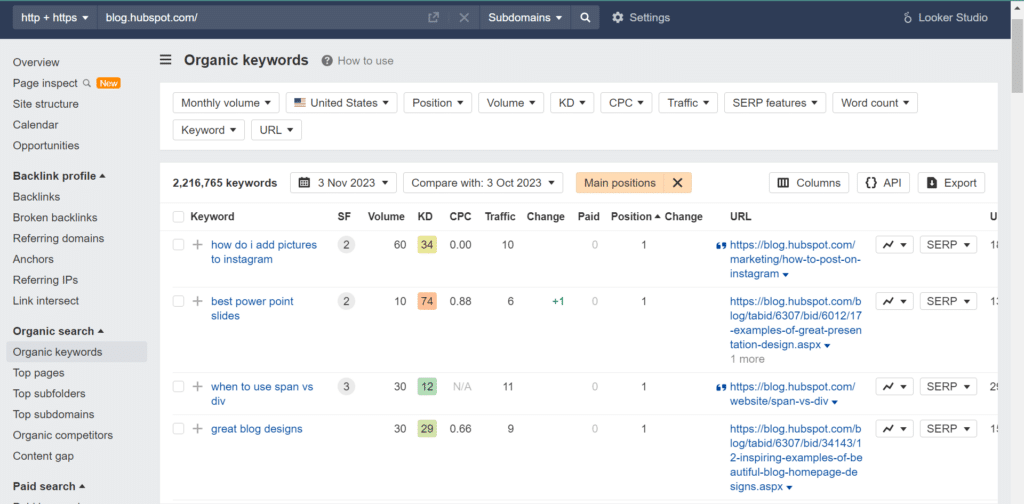Expand row plus for best power point slides
1024x504 pixels.
click(198, 301)
